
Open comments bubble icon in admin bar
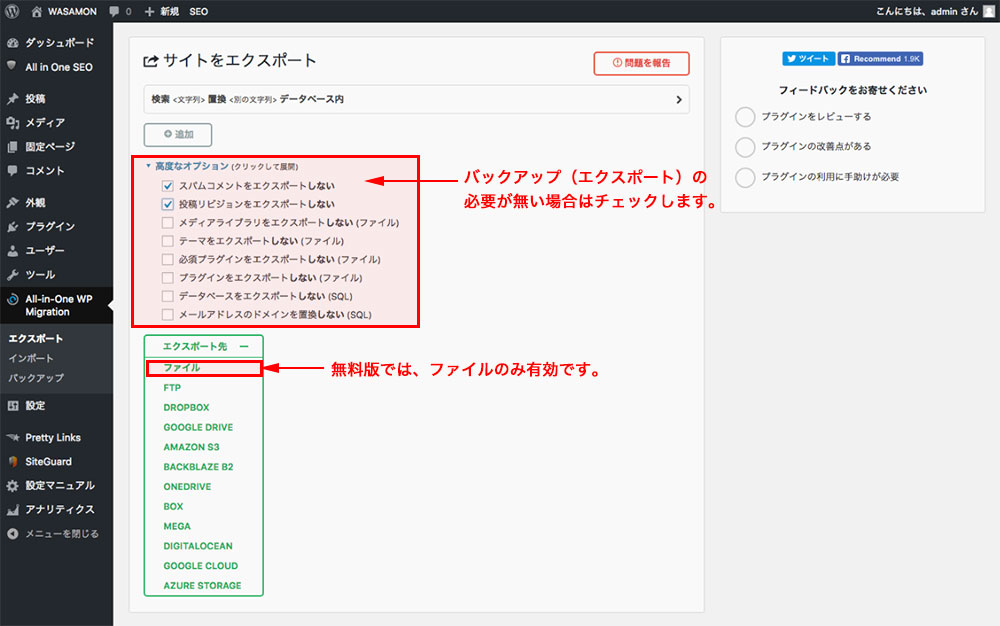pos(114,11)
